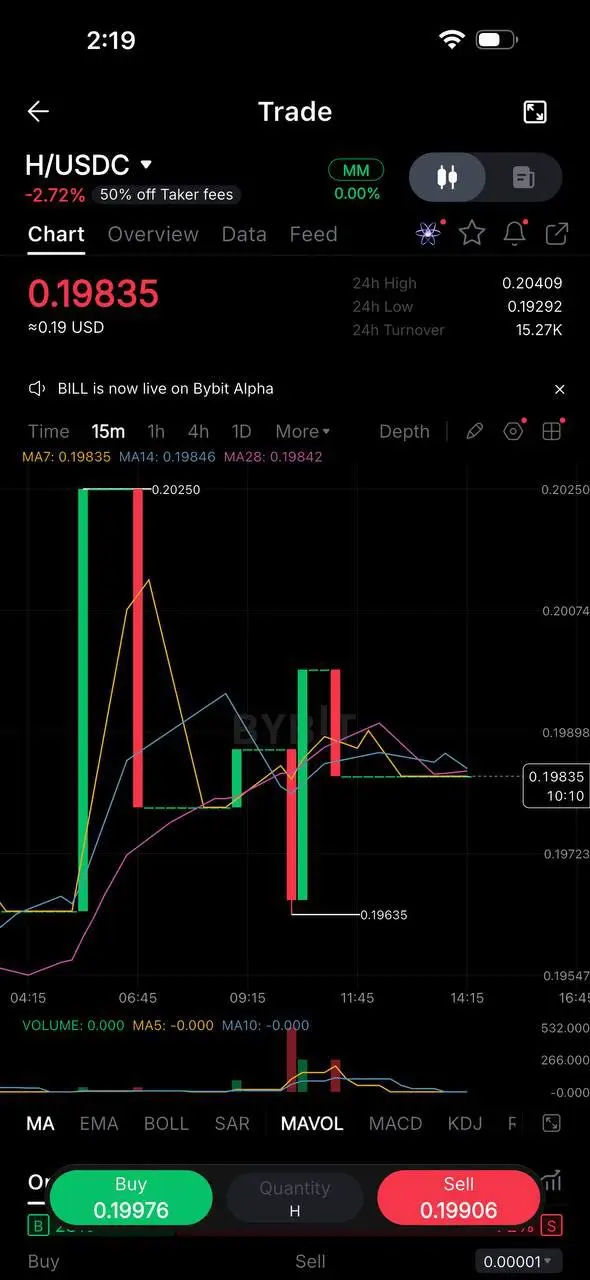Tap the announcement speaker icon
This screenshot has height=1280, width=590.
coord(37,388)
